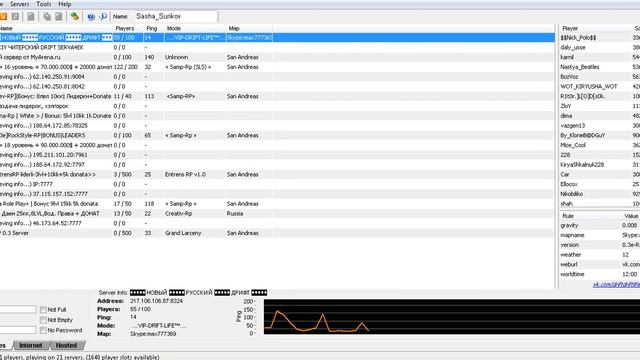
Task: Select player daly_usse in player list
Action: [x=600, y=47]
